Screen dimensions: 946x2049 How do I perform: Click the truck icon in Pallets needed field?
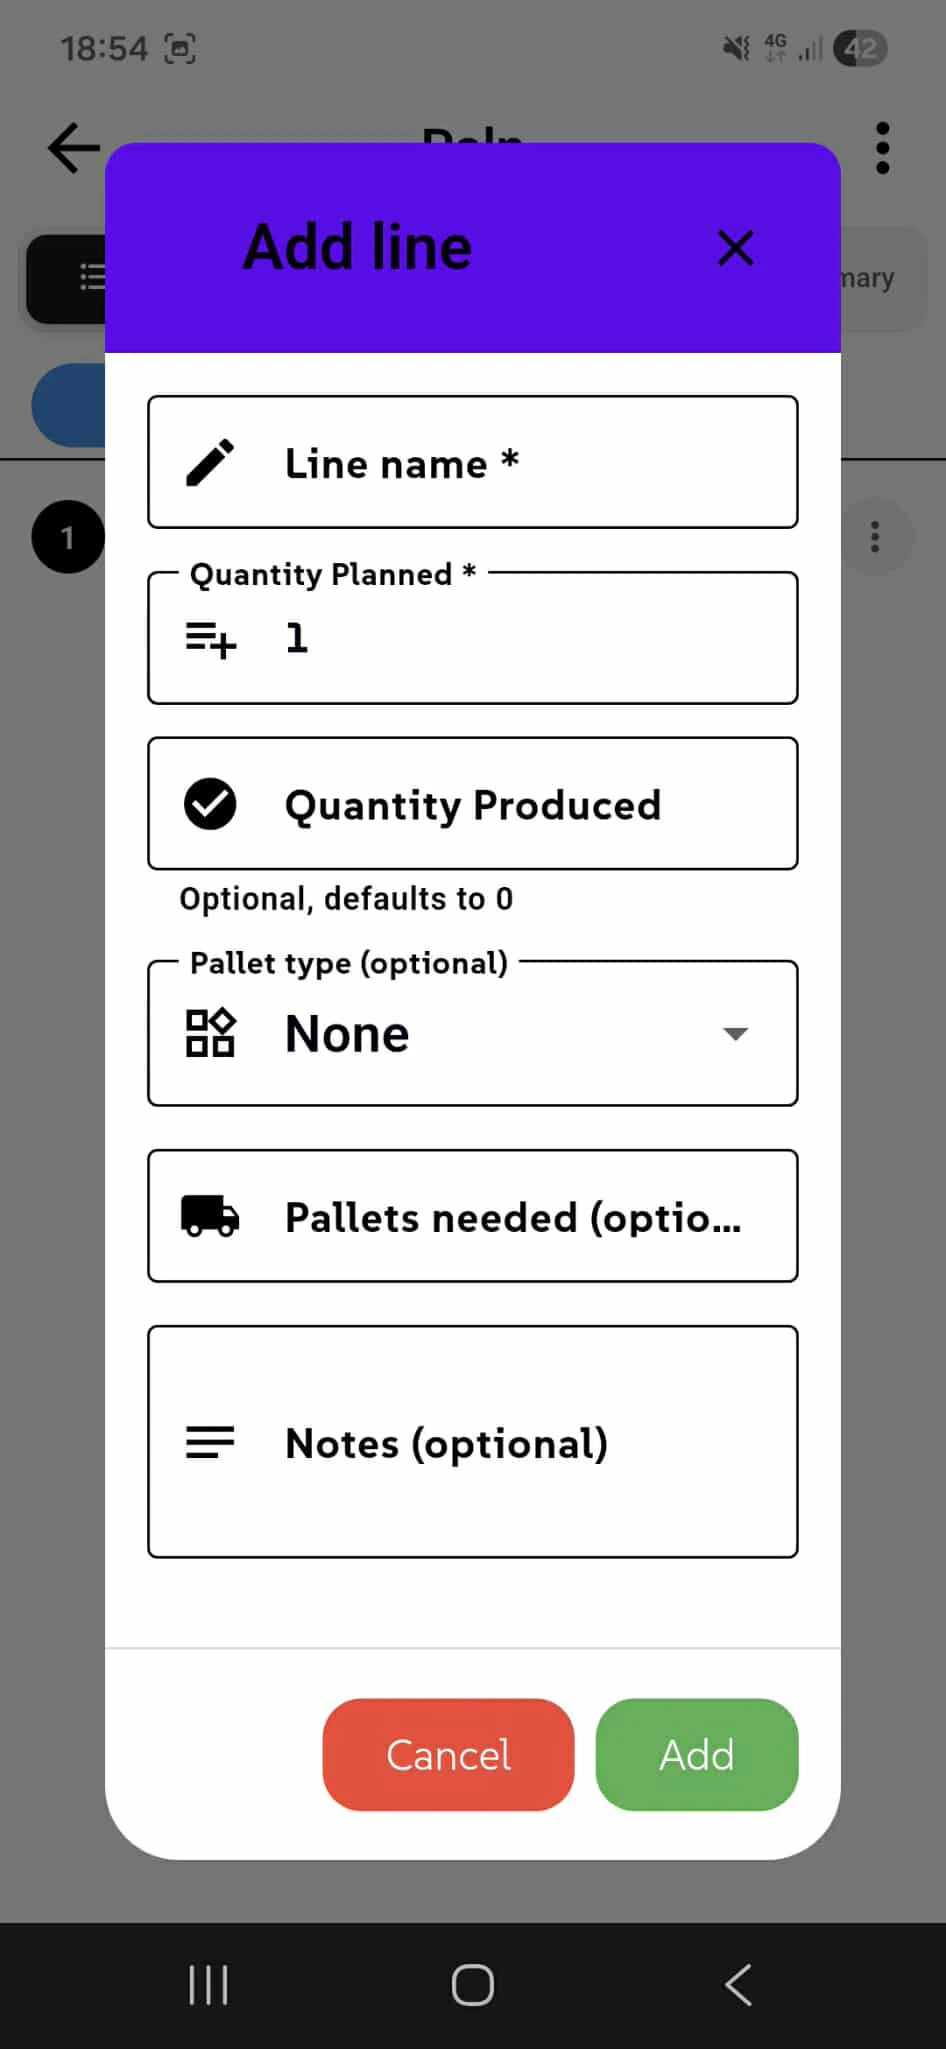(x=209, y=1216)
